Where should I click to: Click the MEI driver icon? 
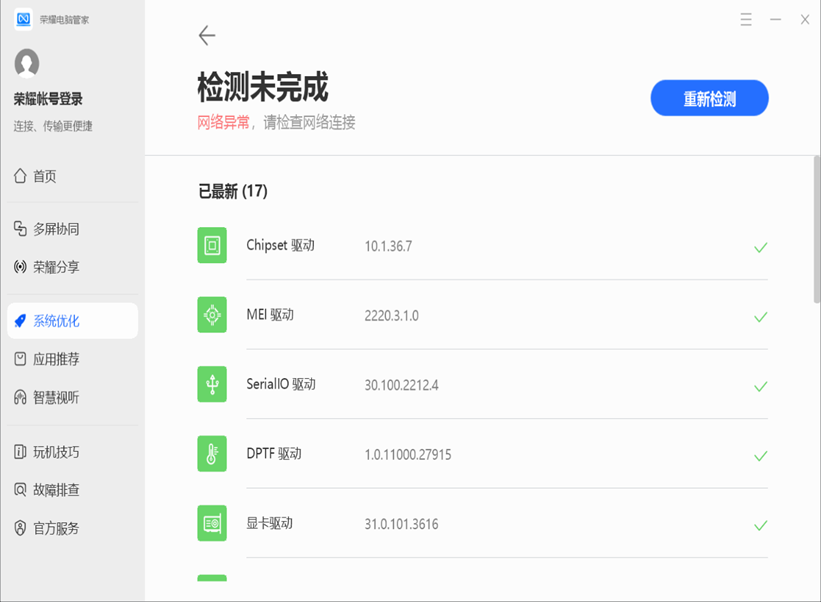[212, 315]
